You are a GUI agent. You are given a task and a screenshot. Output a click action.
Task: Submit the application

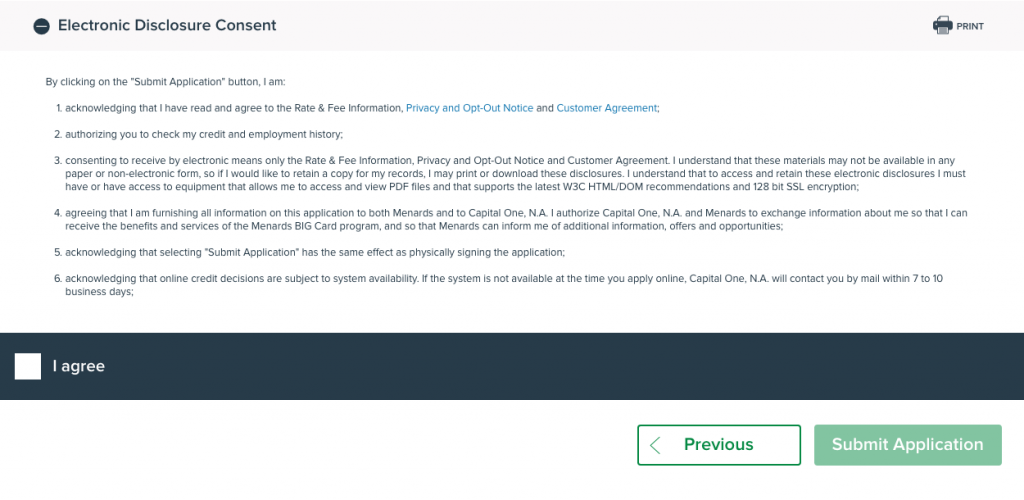(x=908, y=445)
